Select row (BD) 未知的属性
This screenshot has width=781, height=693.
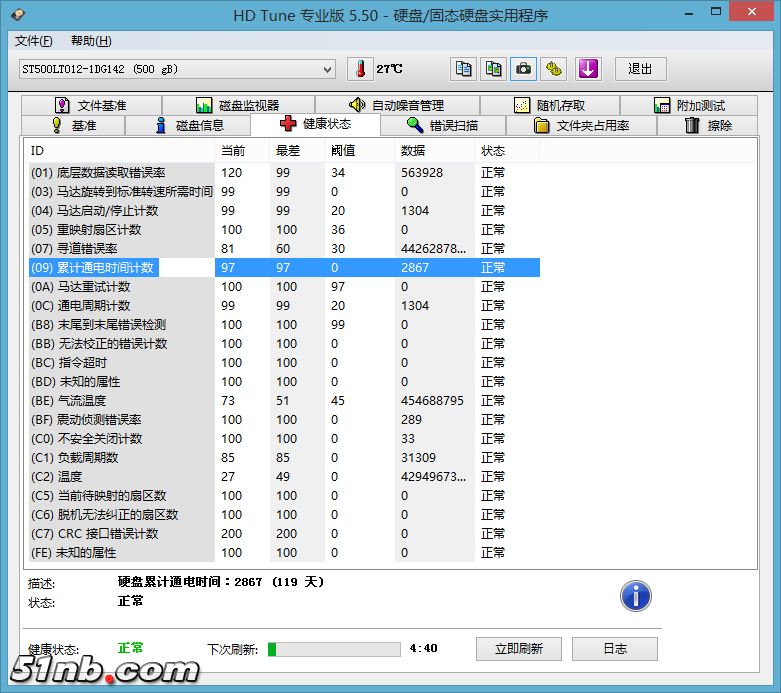tap(284, 381)
